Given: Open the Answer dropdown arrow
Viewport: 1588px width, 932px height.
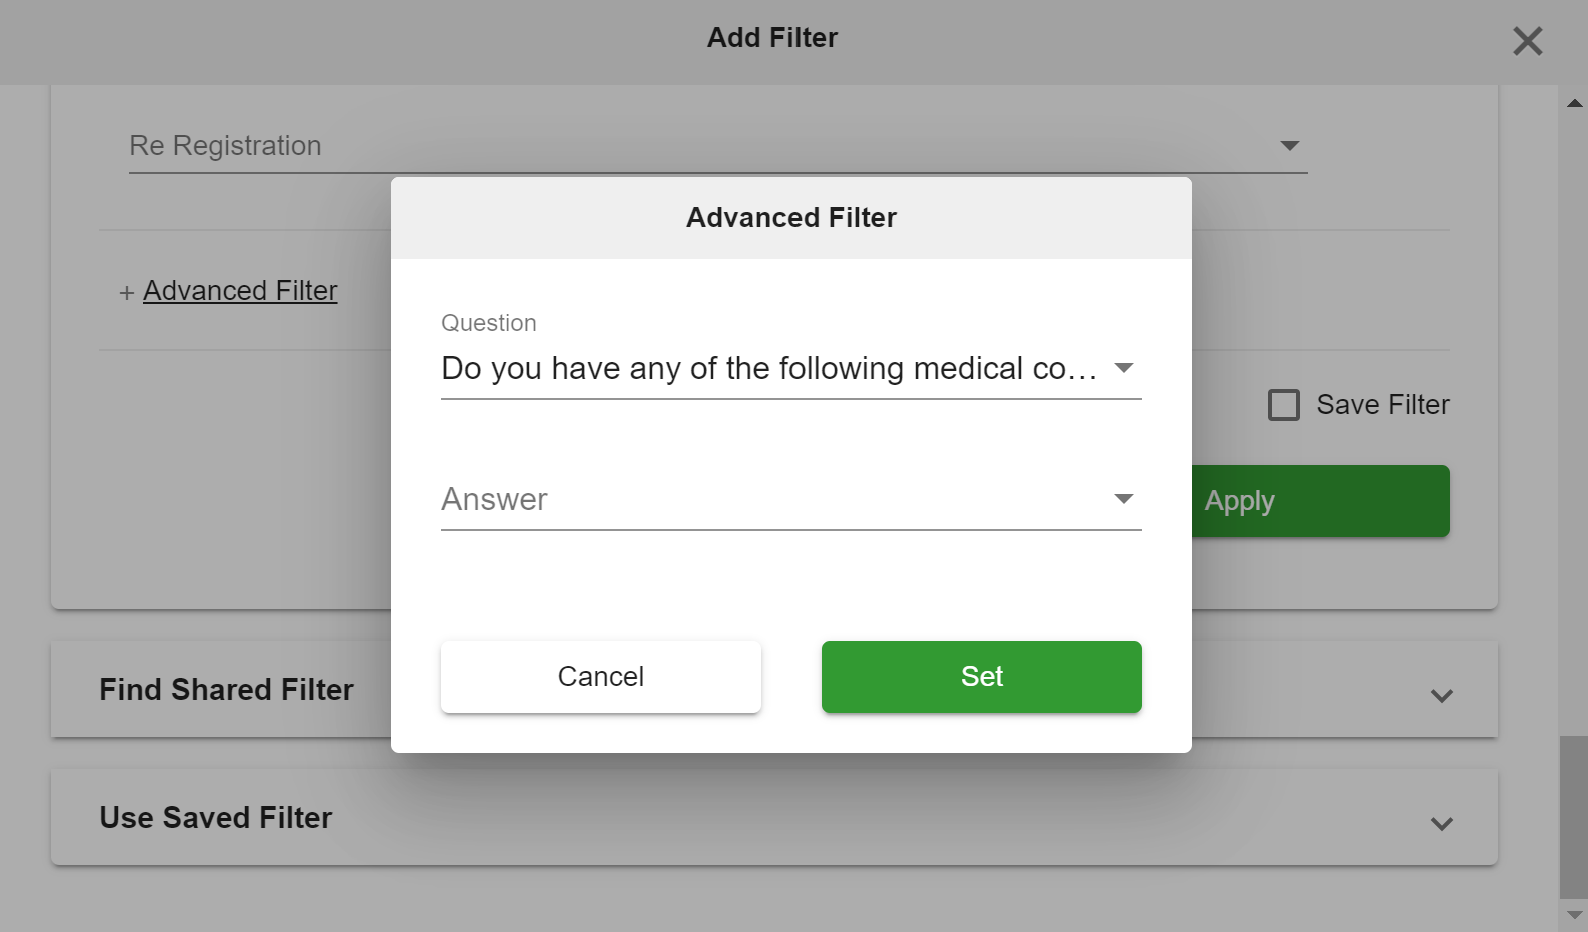Looking at the screenshot, I should point(1124,499).
